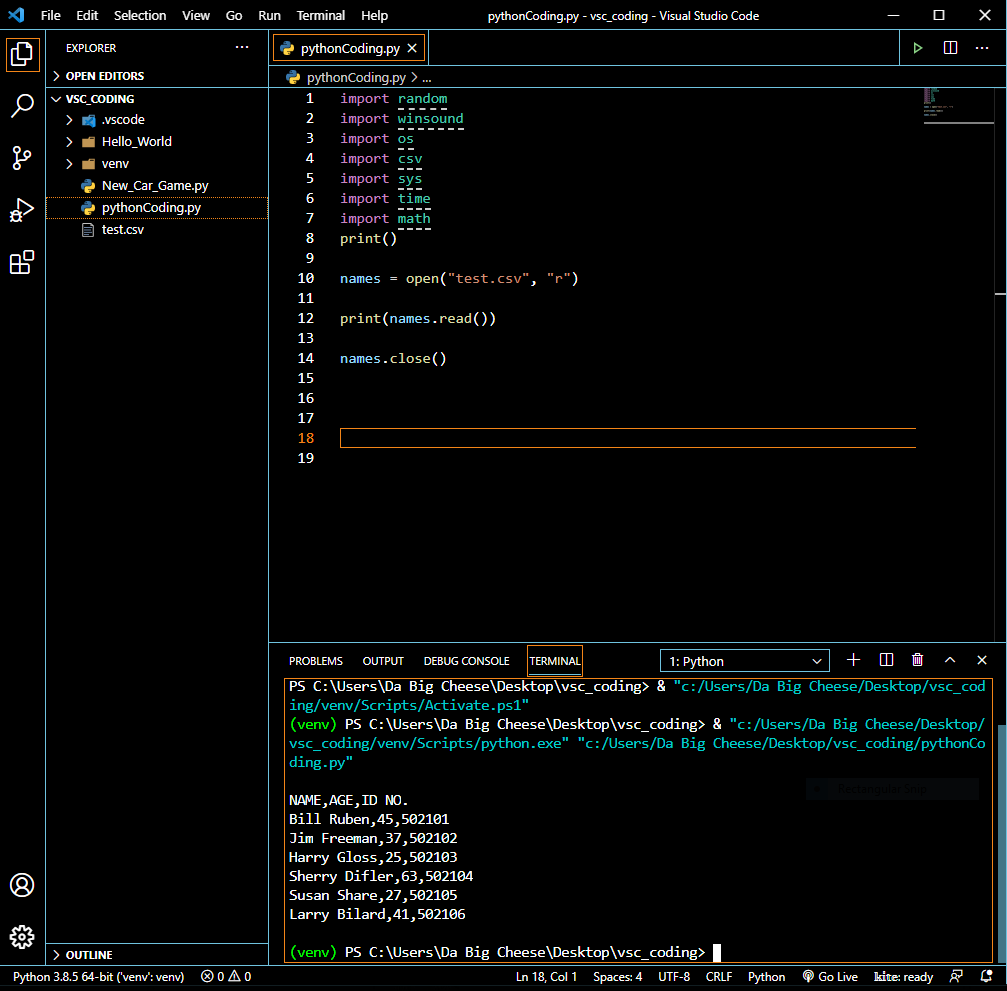This screenshot has height=991, width=1007.
Task: Open the Extensions view
Action: coord(22,263)
